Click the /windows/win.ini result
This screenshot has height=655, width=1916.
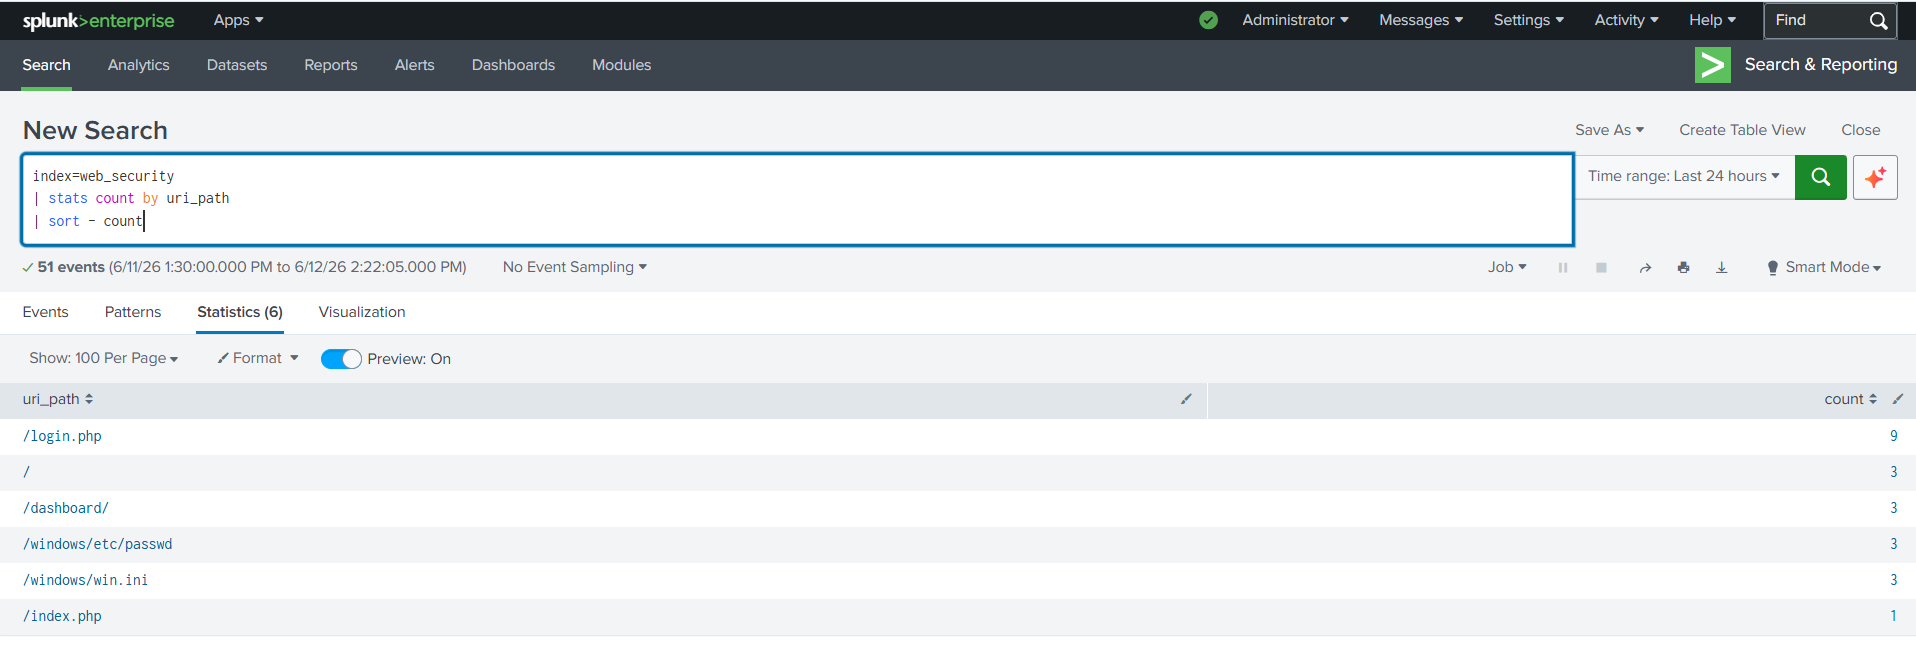point(85,580)
